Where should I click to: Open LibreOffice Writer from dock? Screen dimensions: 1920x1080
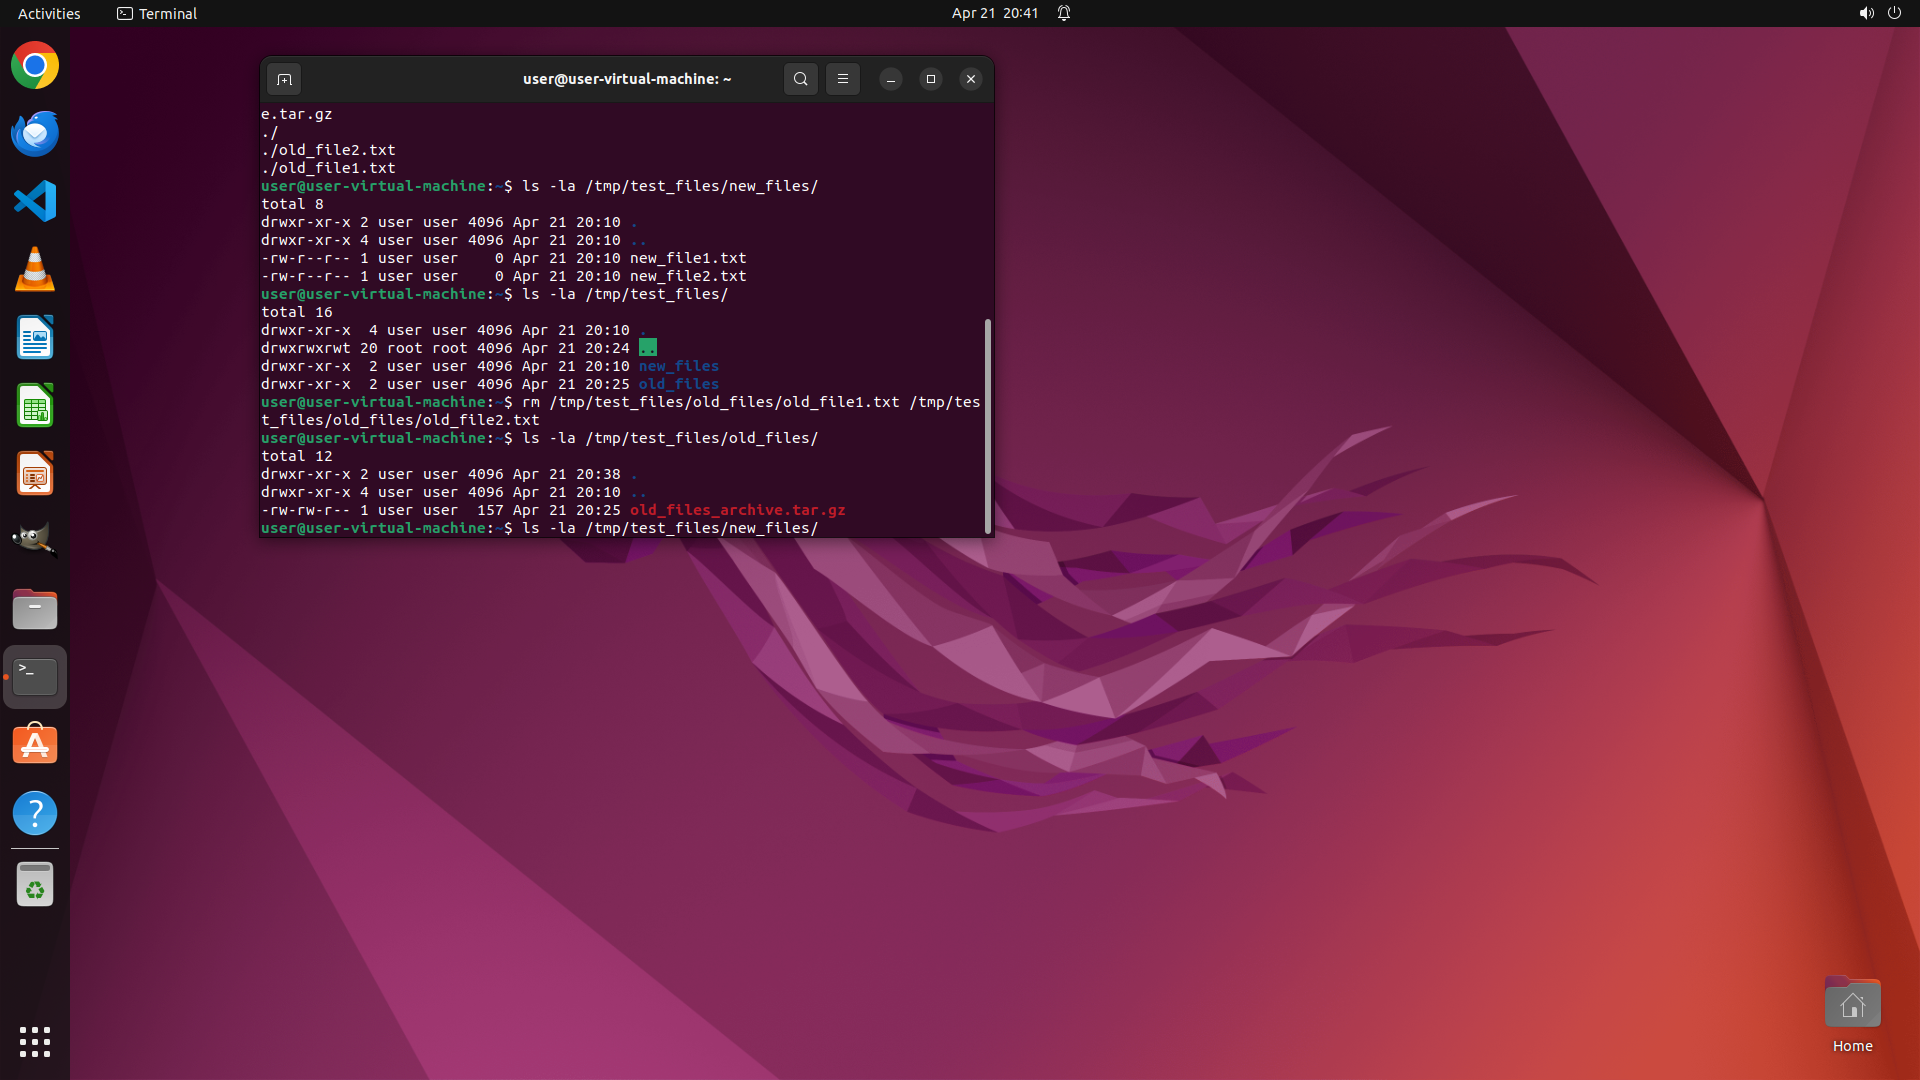point(35,338)
